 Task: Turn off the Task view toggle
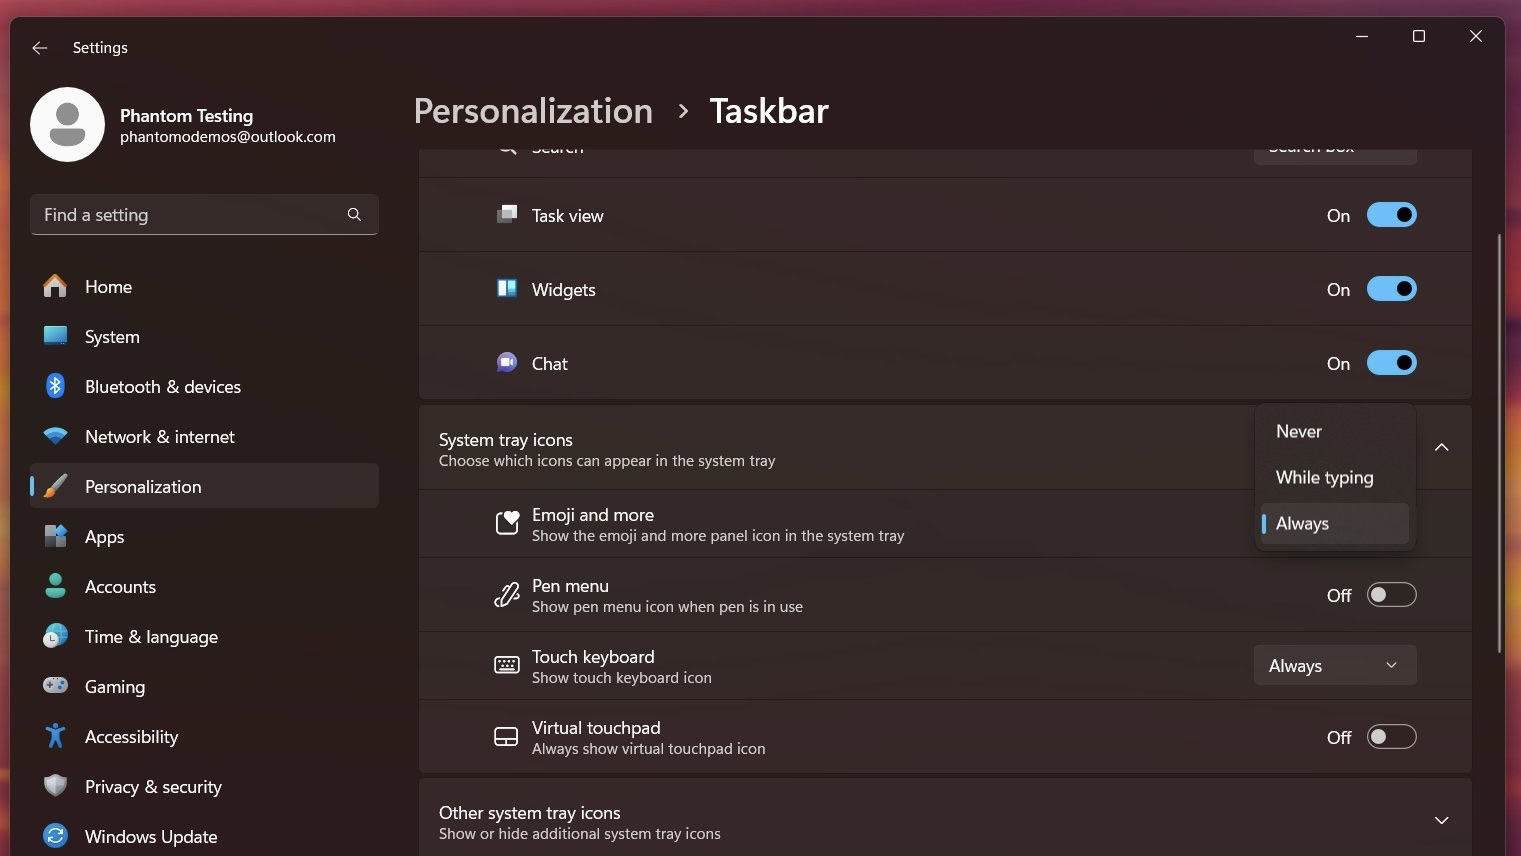[x=1391, y=215]
